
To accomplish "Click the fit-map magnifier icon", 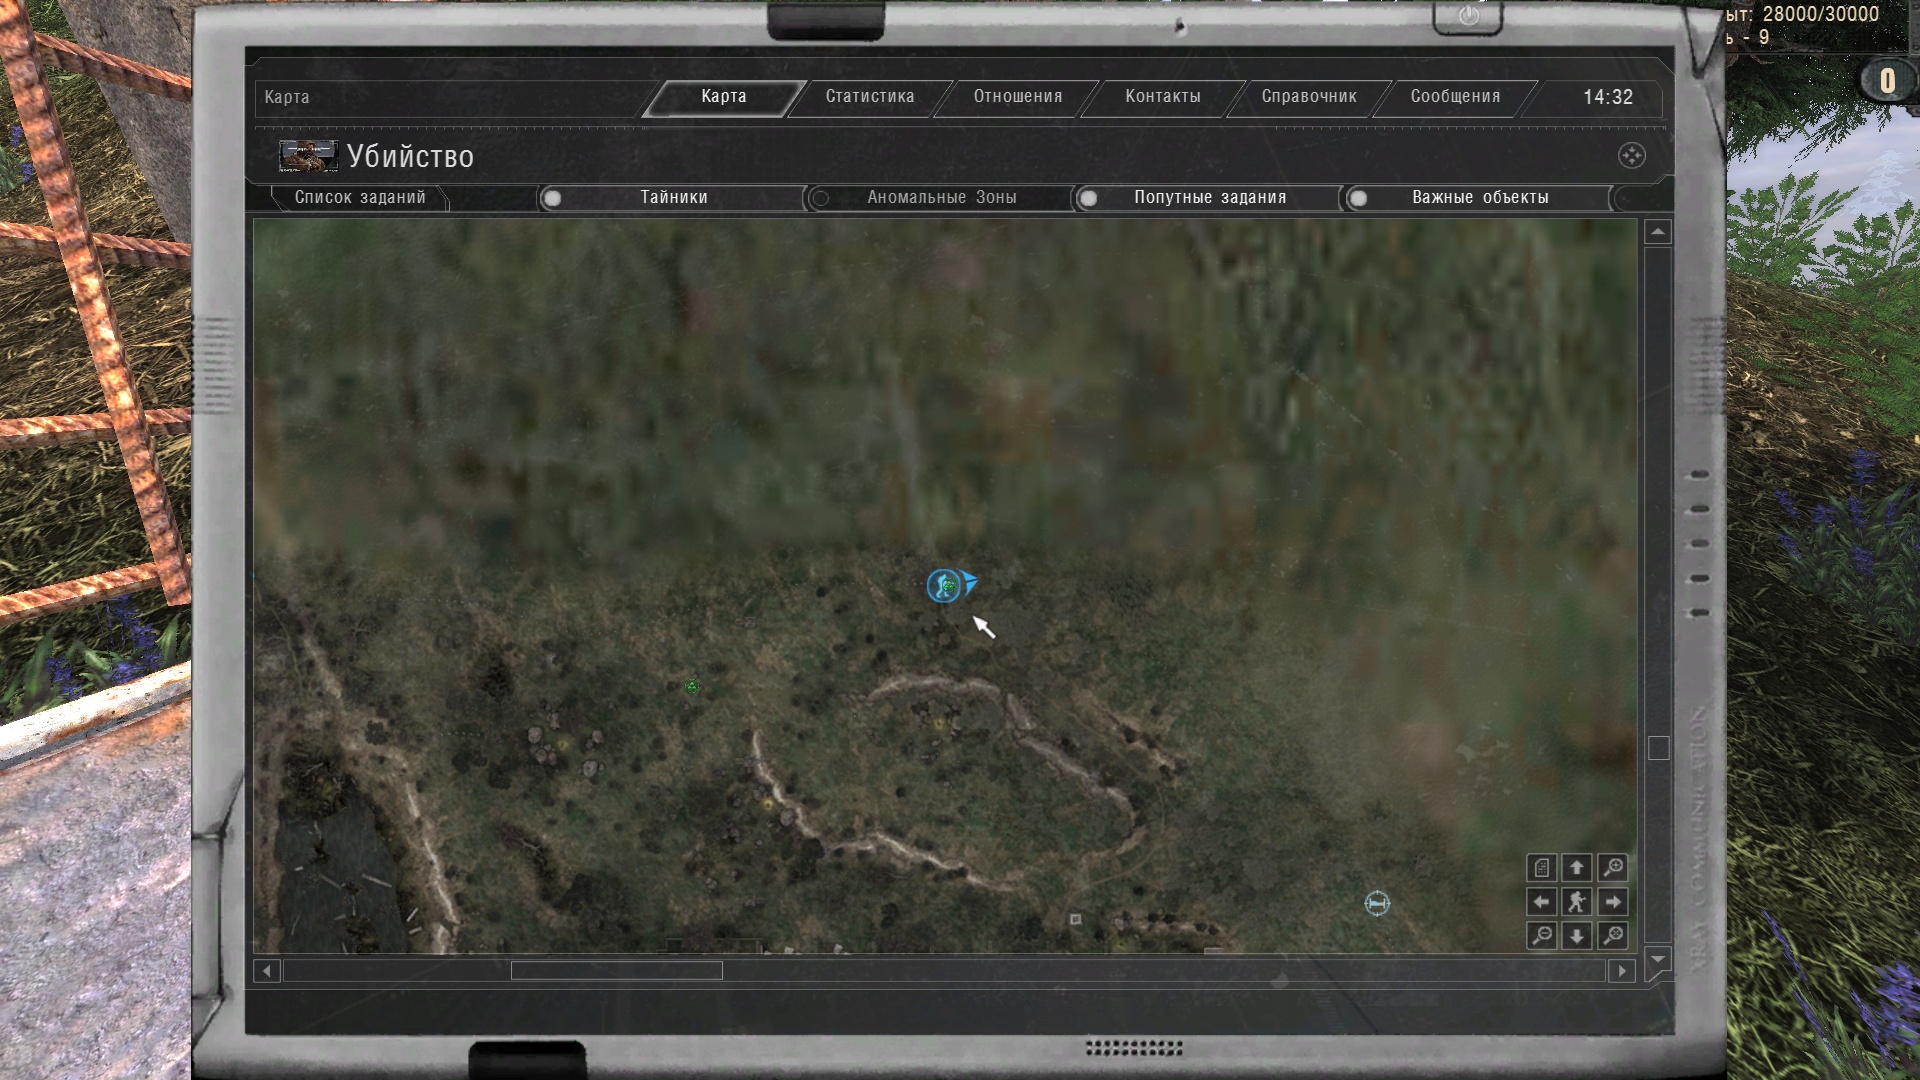I will click(1612, 936).
